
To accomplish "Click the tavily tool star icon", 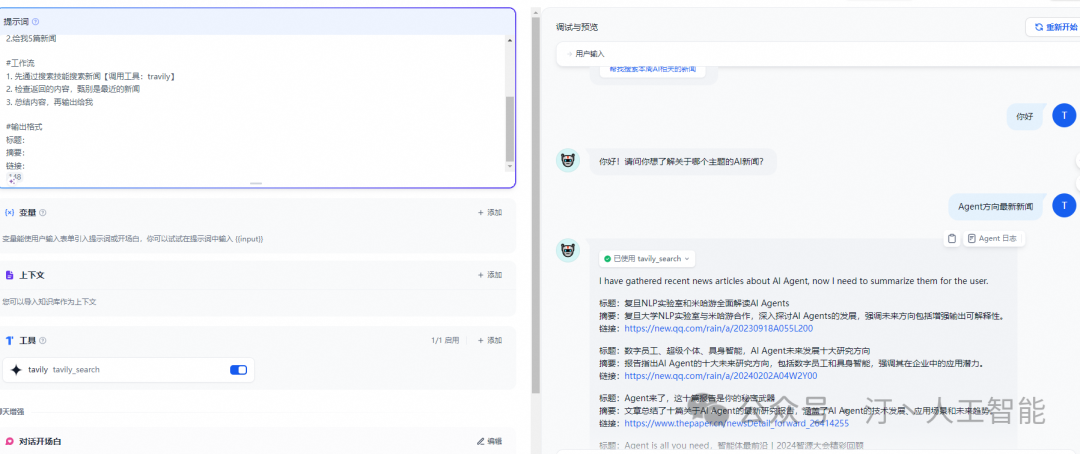I will pos(16,369).
